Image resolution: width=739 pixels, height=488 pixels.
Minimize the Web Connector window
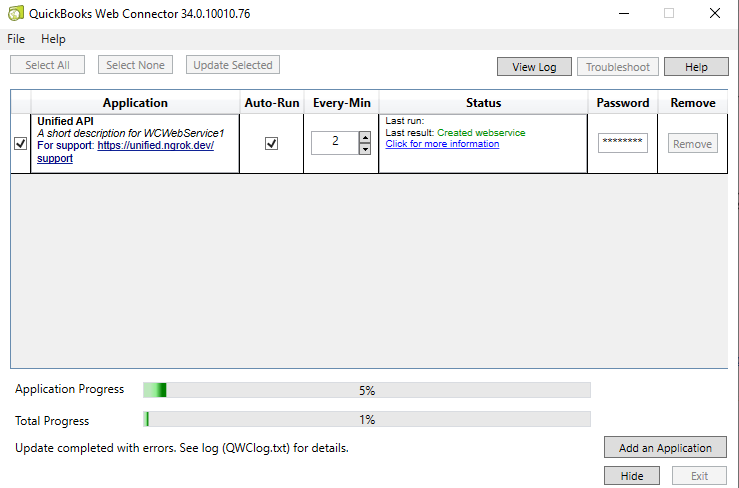point(622,13)
